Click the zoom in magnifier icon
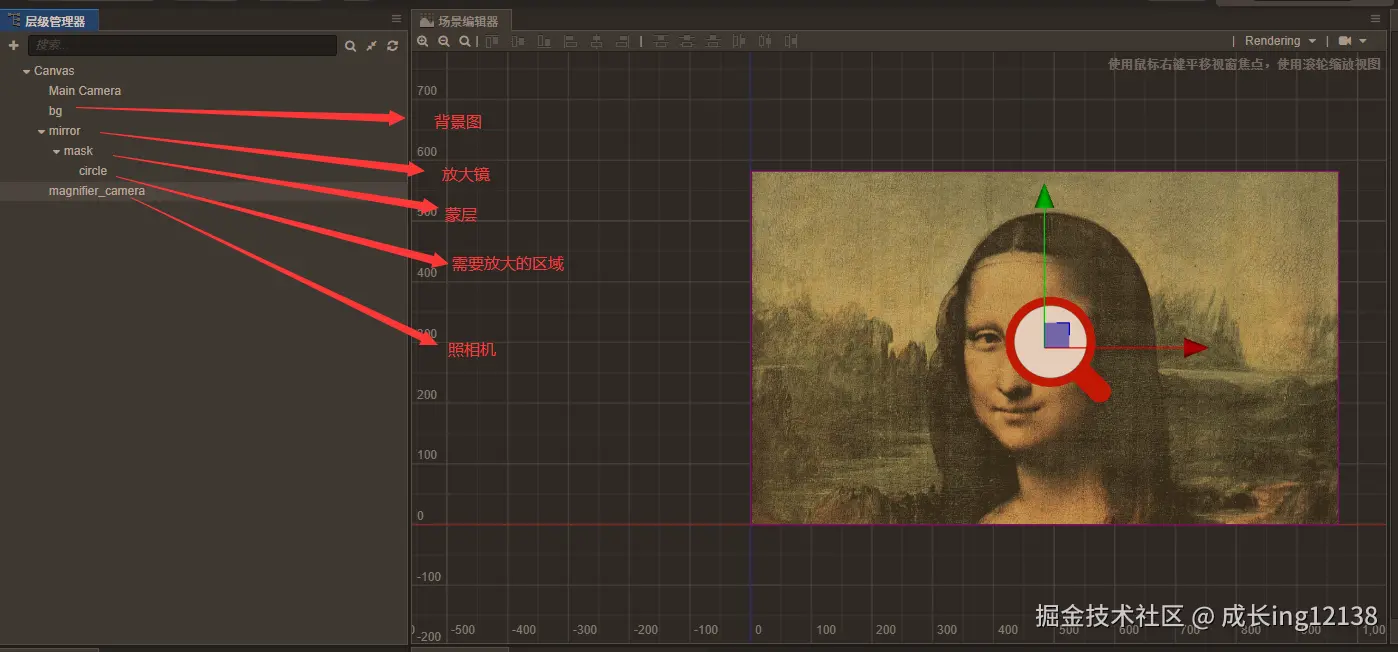1398x652 pixels. pyautogui.click(x=422, y=41)
